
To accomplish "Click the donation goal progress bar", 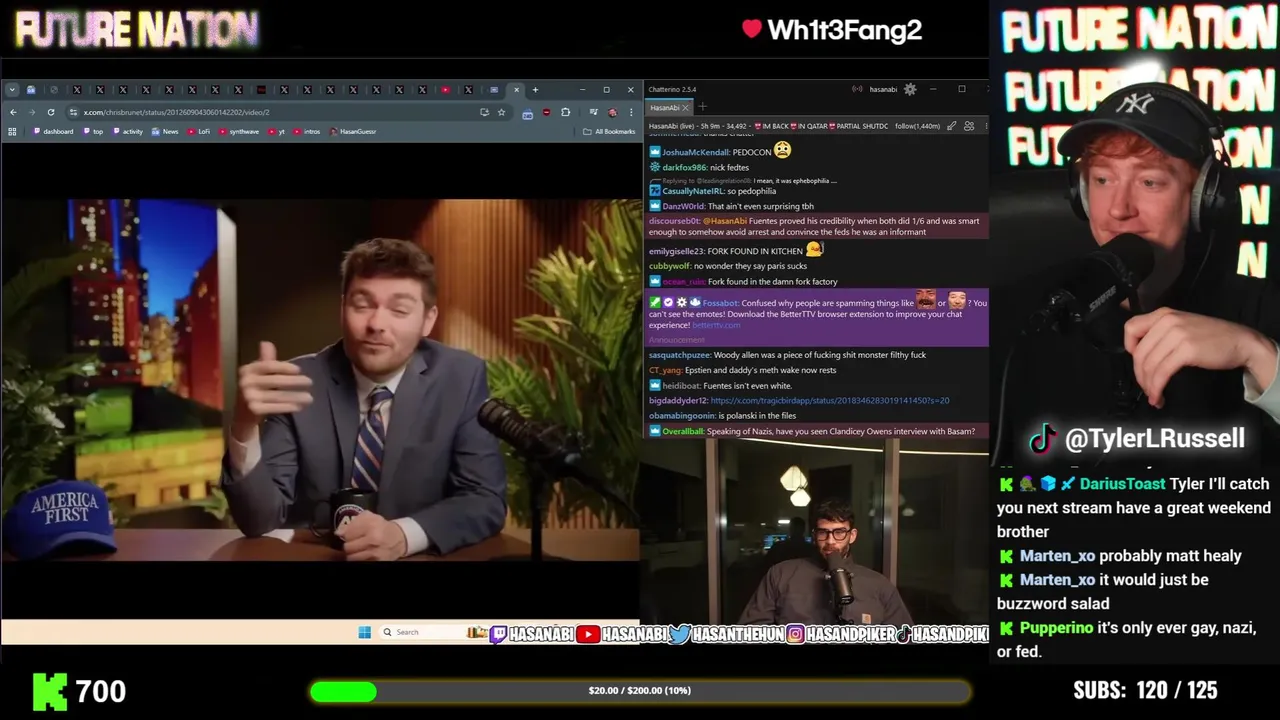I will [x=640, y=691].
